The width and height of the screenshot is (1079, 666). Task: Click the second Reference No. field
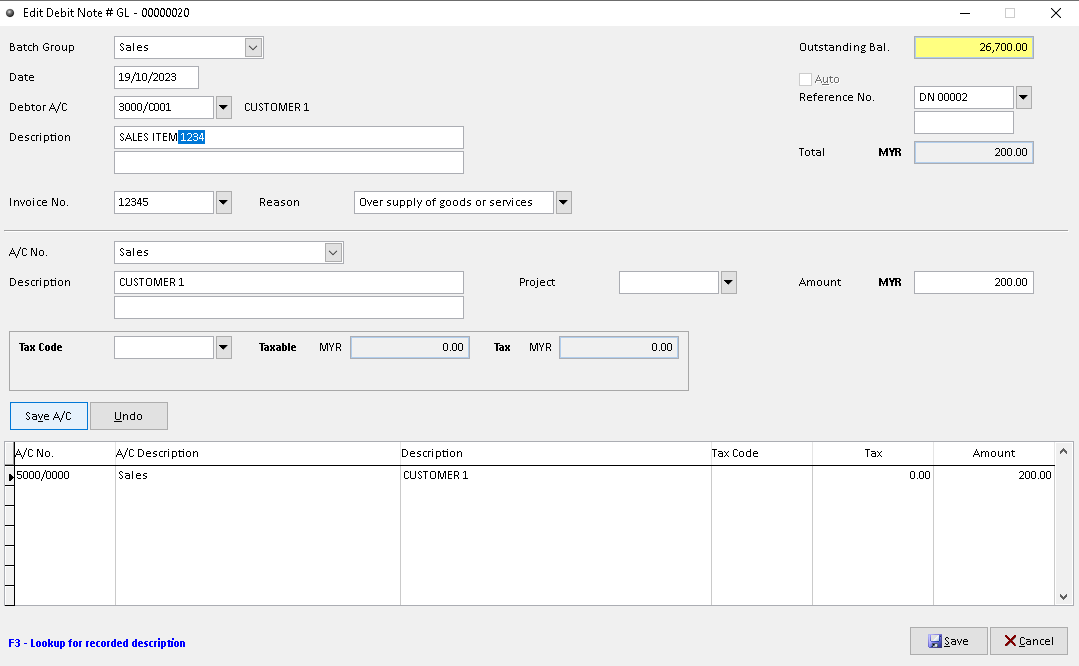click(x=963, y=122)
